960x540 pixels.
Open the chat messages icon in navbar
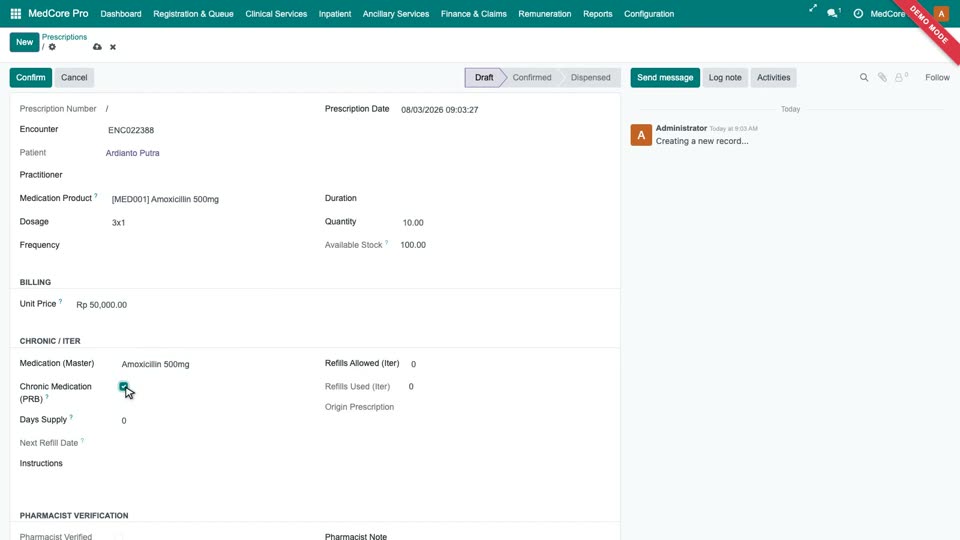pyautogui.click(x=833, y=13)
